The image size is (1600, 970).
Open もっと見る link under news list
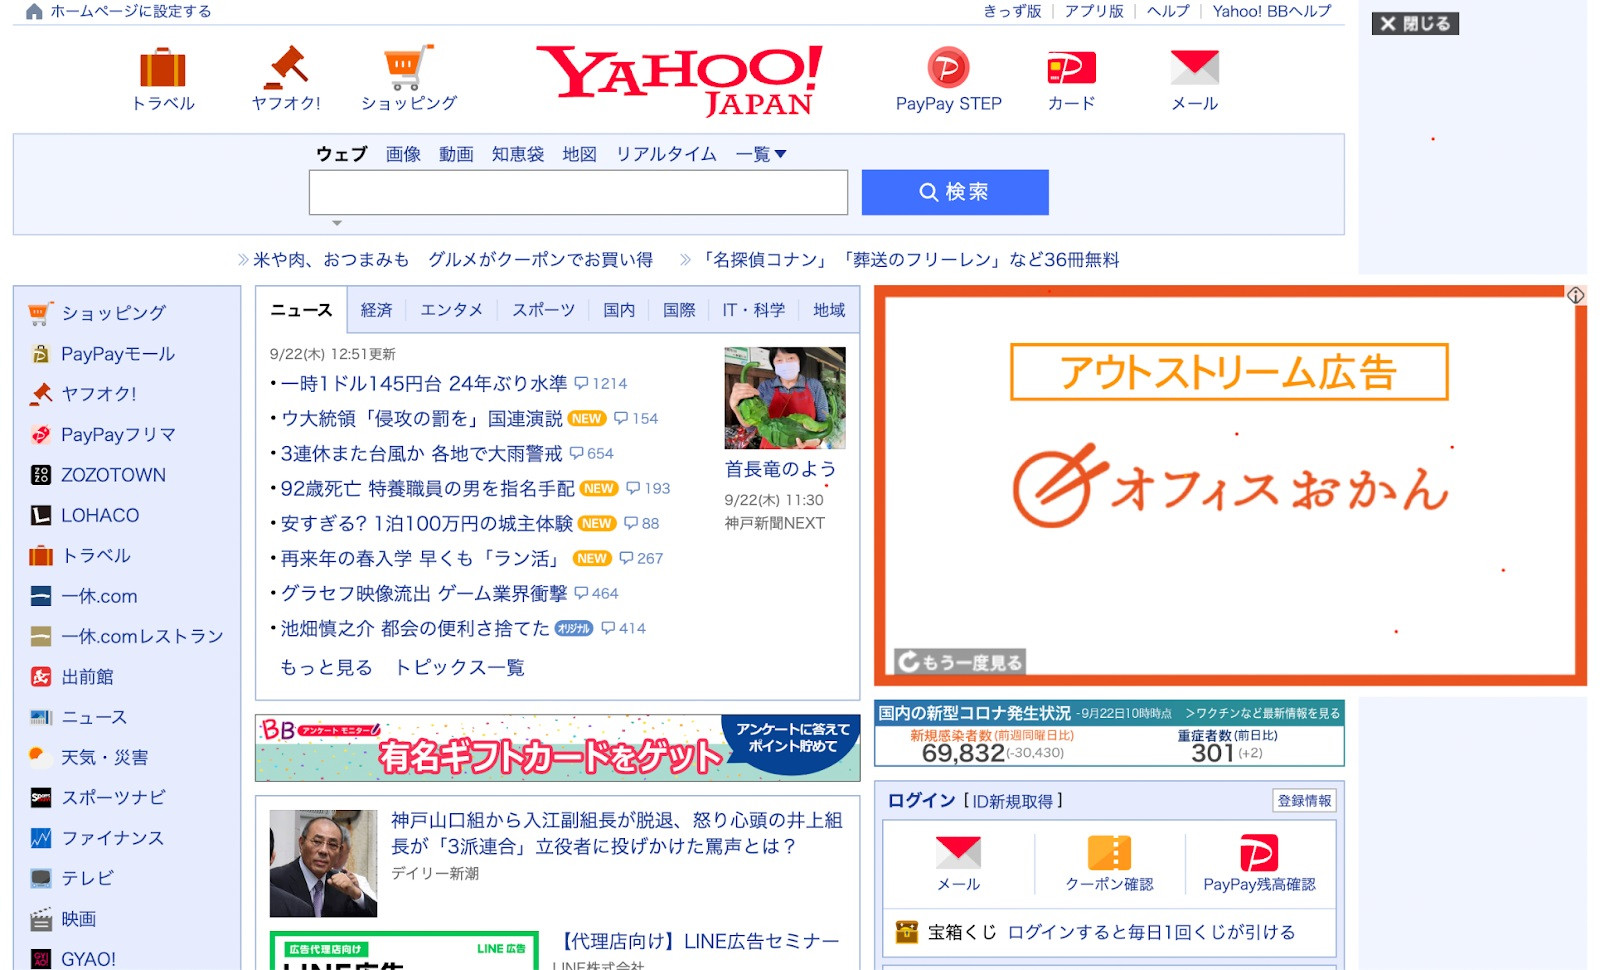coord(326,667)
